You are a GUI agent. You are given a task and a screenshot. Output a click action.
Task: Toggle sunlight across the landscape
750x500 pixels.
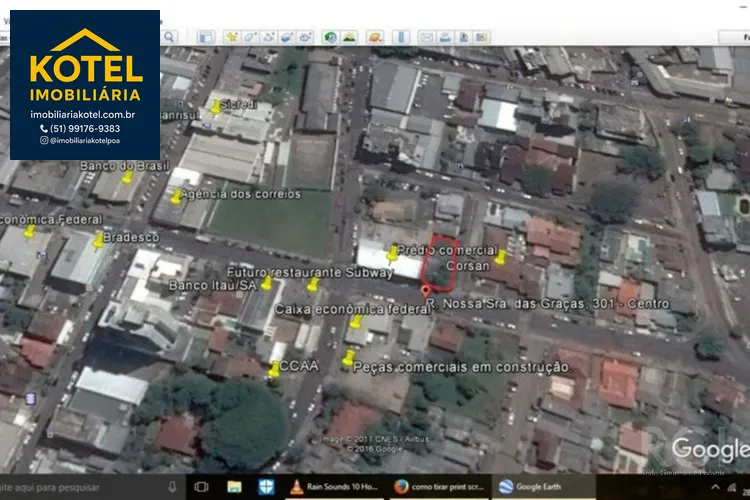pos(349,37)
